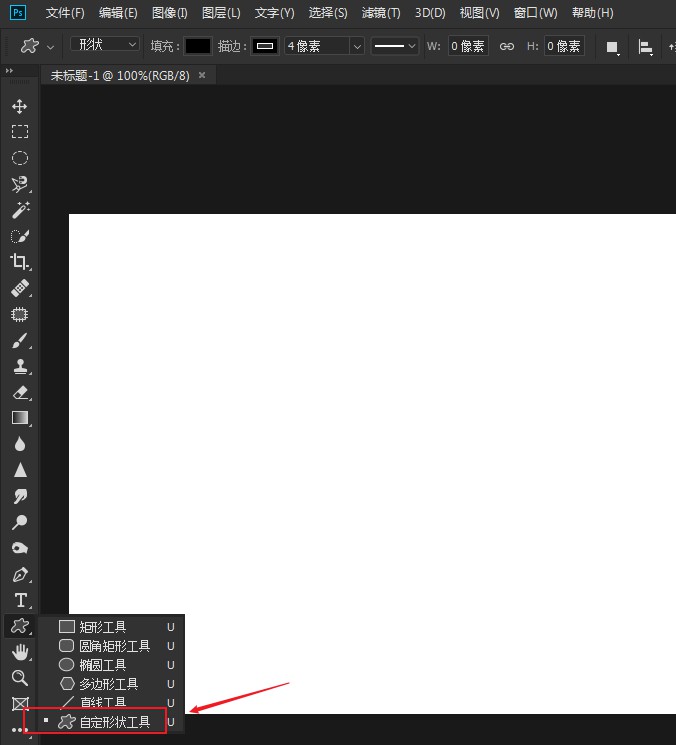Open the stroke line style dropdown
This screenshot has width=676, height=745.
click(395, 46)
